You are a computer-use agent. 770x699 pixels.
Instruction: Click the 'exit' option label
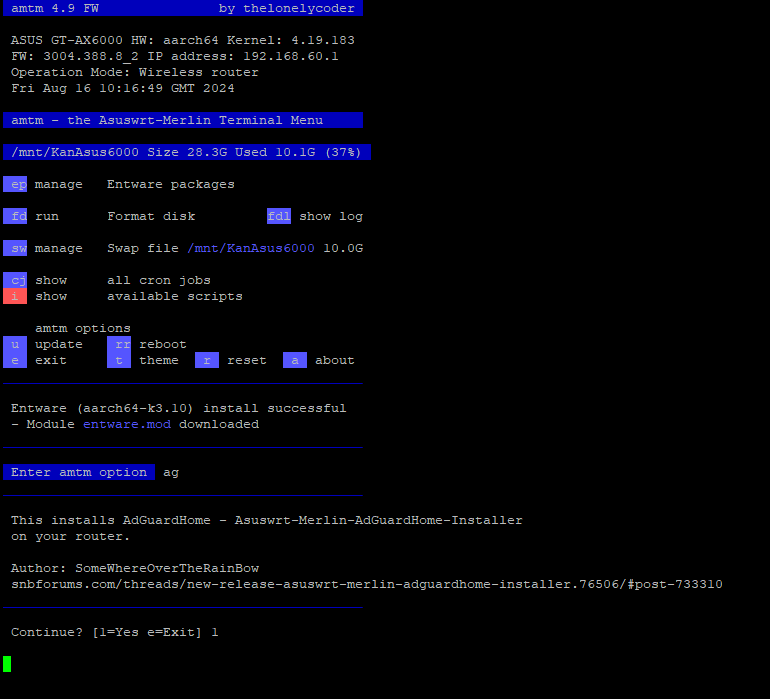51,360
